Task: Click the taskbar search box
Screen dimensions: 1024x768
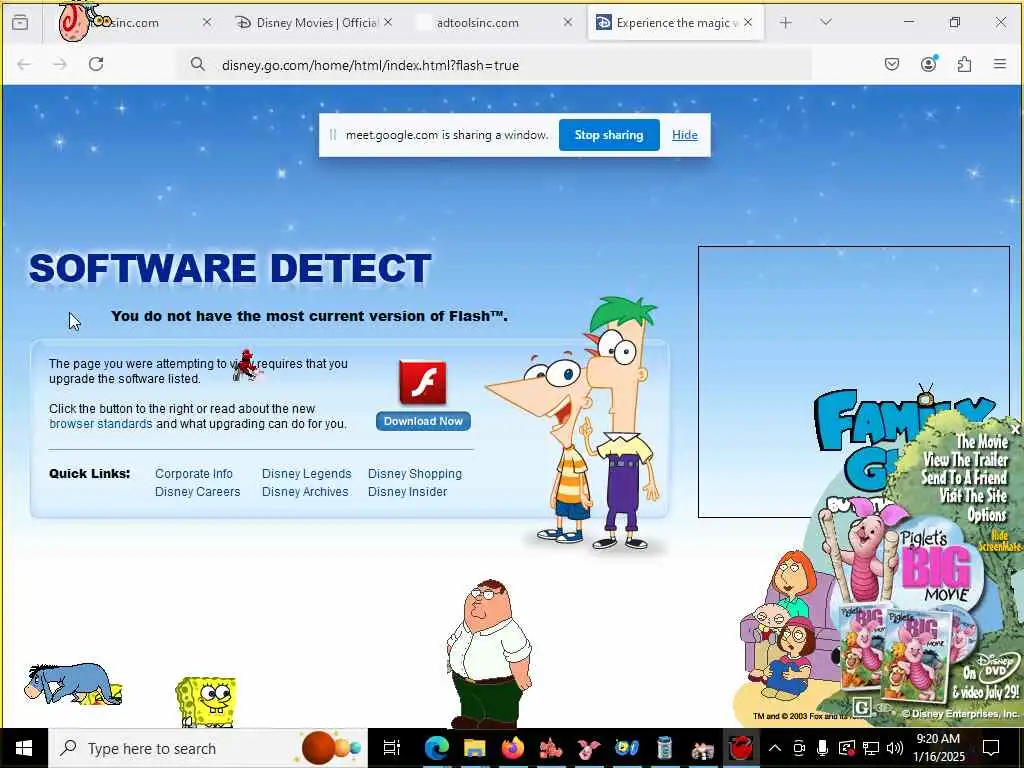Action: coord(208,748)
